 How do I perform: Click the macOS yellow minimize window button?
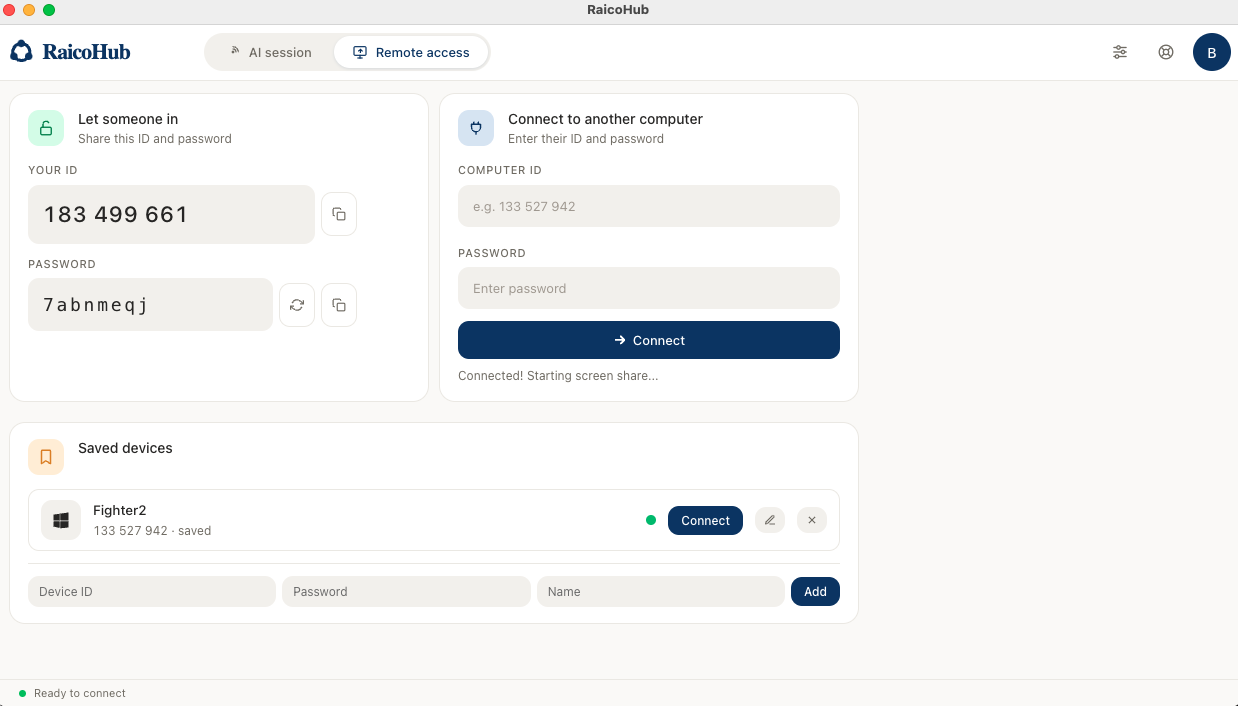[29, 10]
